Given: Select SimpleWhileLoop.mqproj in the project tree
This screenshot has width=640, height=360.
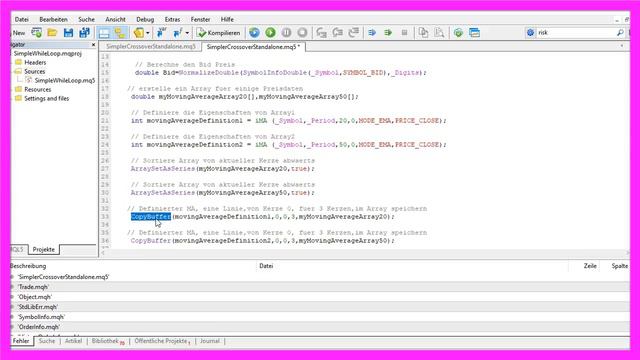Looking at the screenshot, I should (47, 53).
